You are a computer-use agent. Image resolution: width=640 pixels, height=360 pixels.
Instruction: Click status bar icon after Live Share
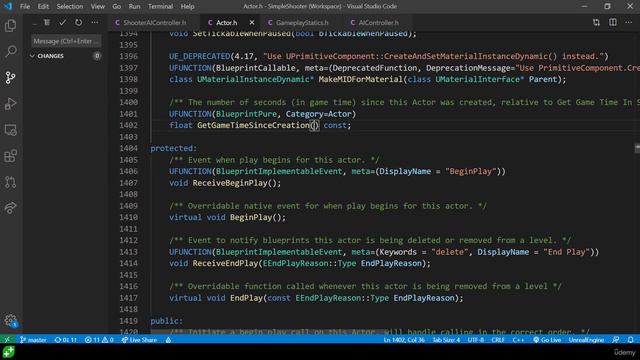[x=168, y=340]
